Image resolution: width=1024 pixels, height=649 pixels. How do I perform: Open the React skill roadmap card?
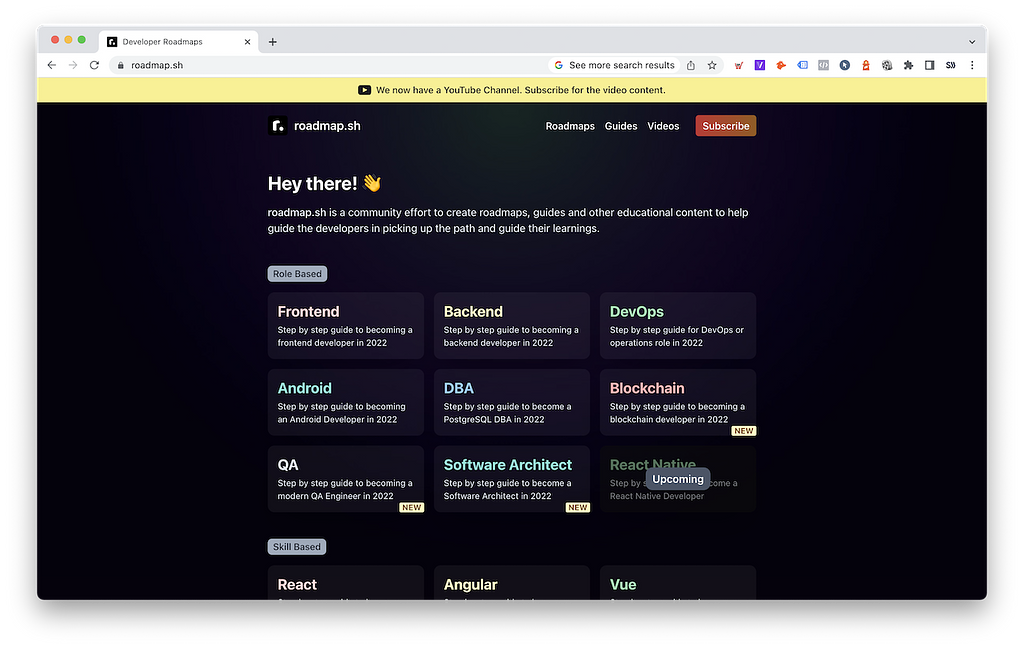coord(345,583)
